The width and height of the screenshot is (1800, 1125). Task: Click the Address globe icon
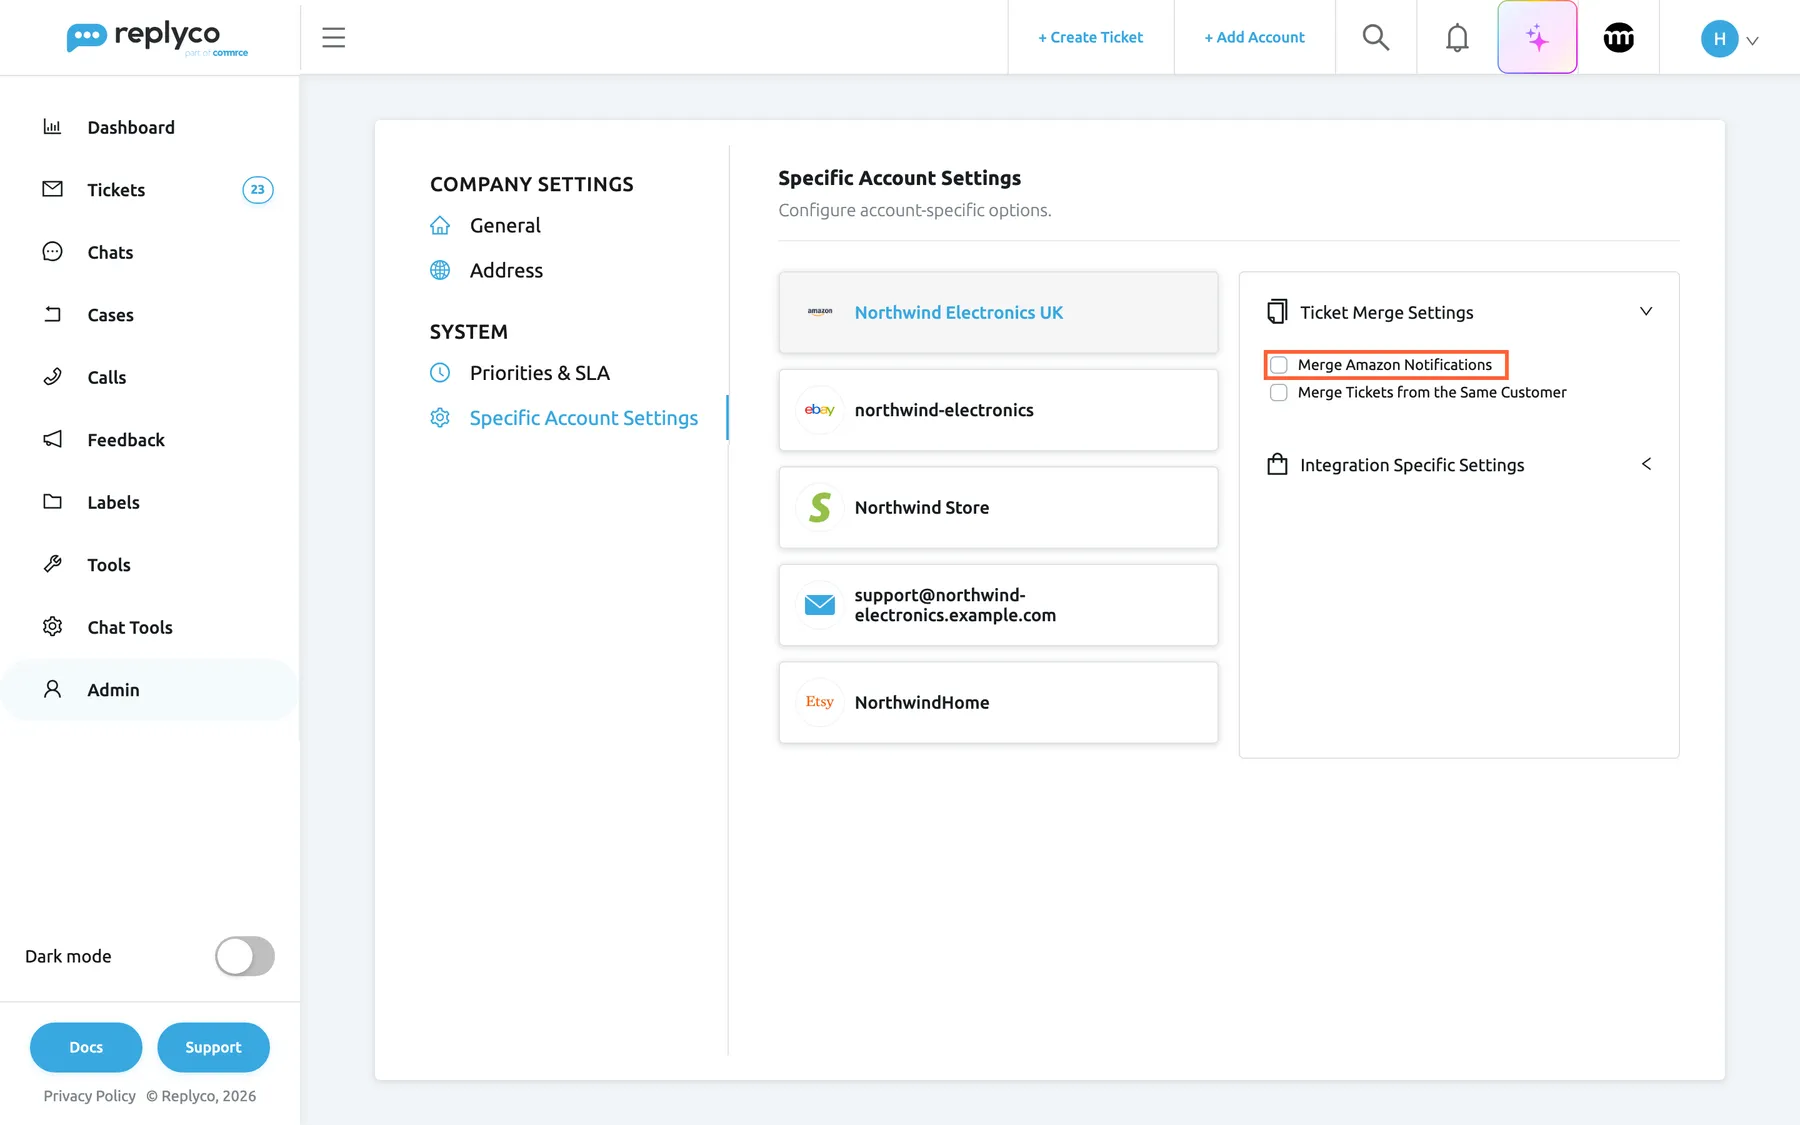[x=440, y=270]
